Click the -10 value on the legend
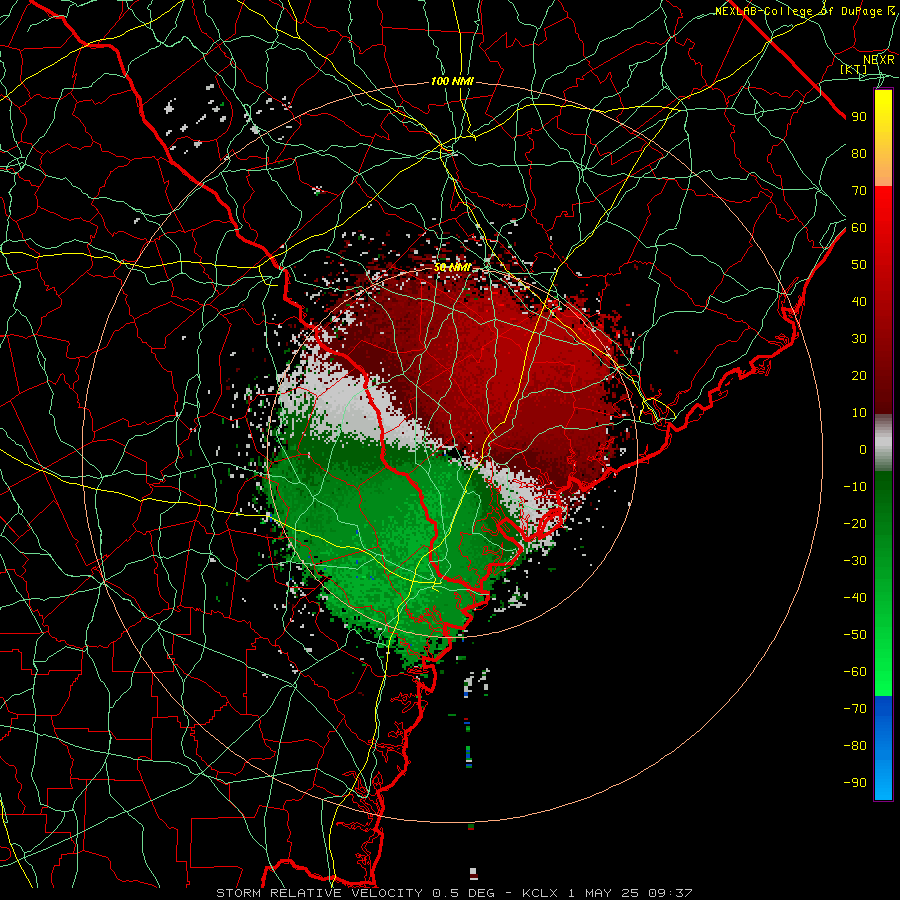900x900 pixels. [x=855, y=487]
